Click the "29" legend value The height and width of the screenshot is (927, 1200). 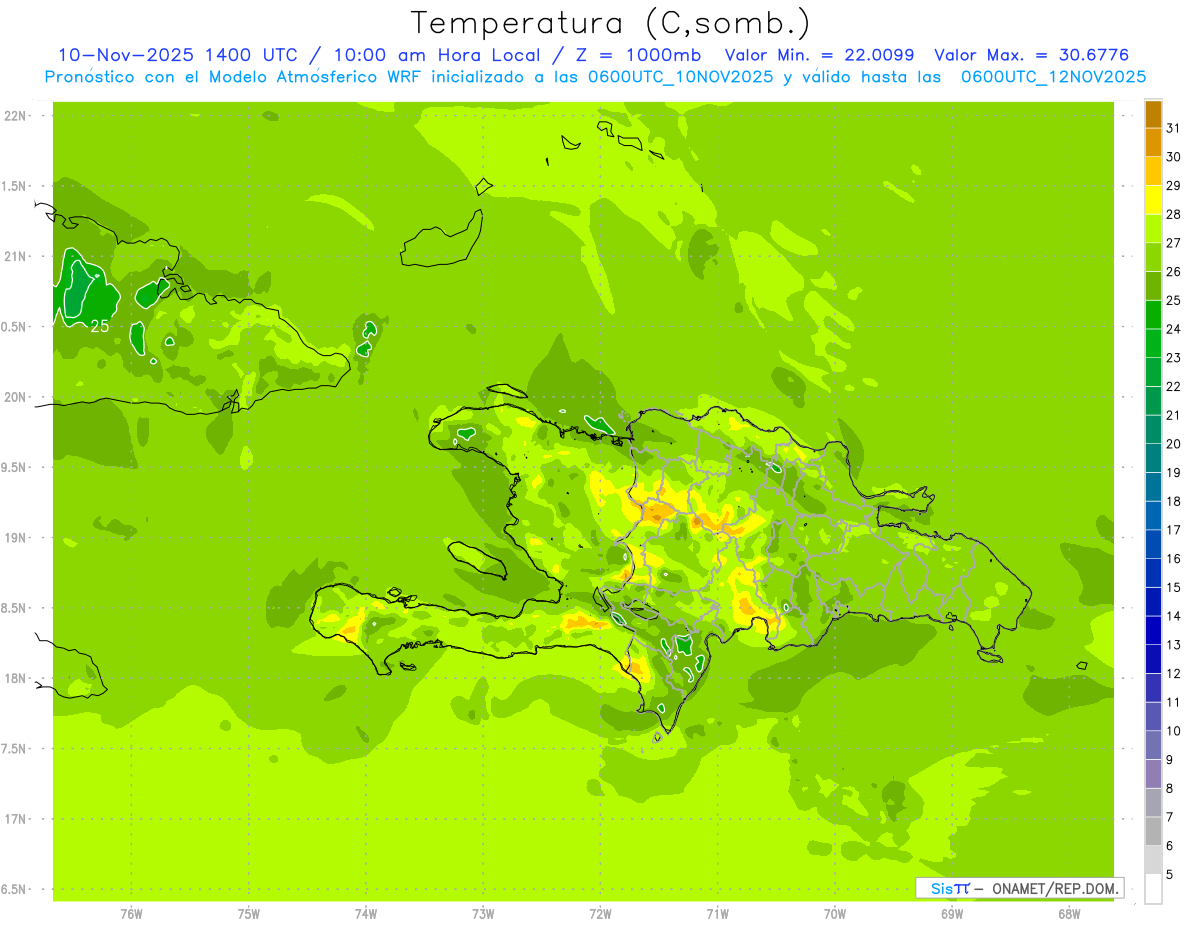(x=1173, y=185)
